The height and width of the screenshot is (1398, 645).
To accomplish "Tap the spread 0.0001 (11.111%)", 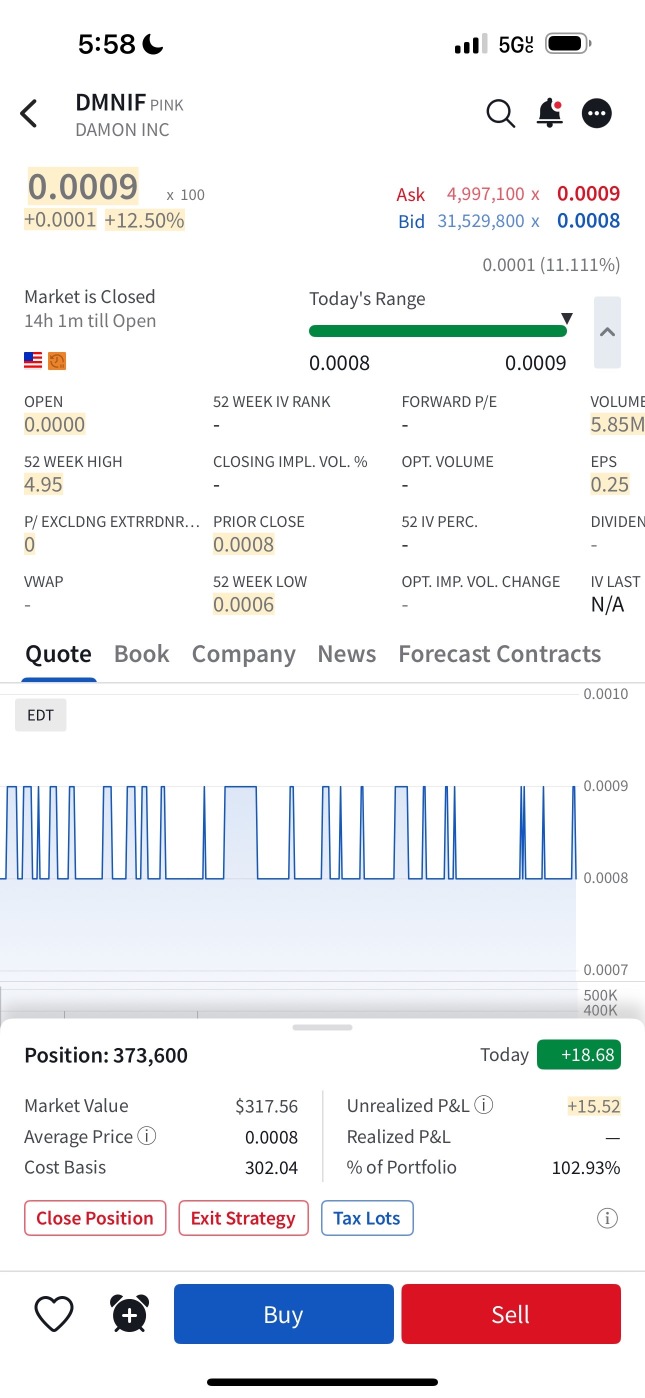I will pyautogui.click(x=551, y=265).
